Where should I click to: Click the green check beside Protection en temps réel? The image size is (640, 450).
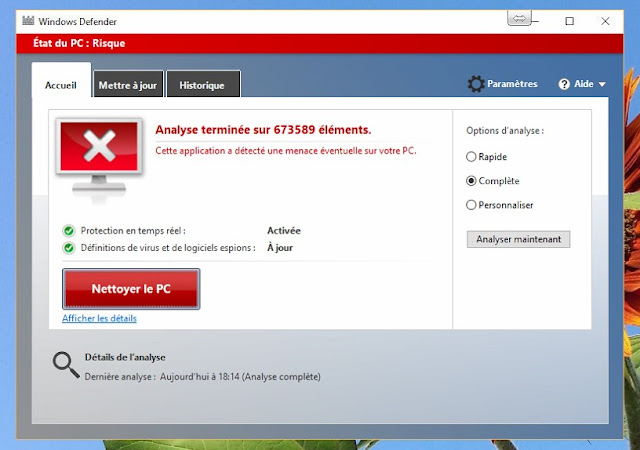coord(69,231)
